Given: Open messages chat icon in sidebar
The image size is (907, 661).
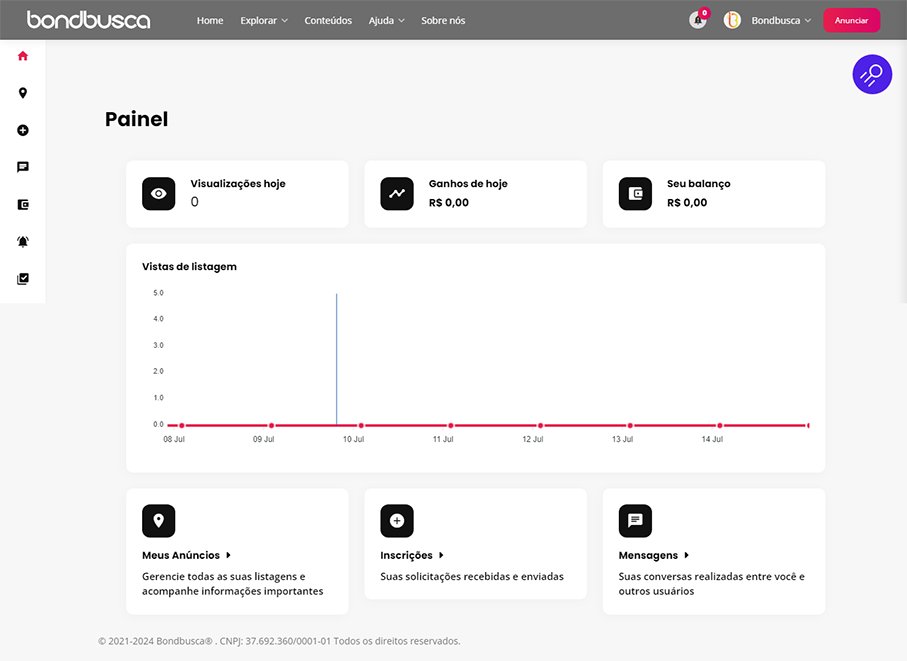Looking at the screenshot, I should click(23, 167).
